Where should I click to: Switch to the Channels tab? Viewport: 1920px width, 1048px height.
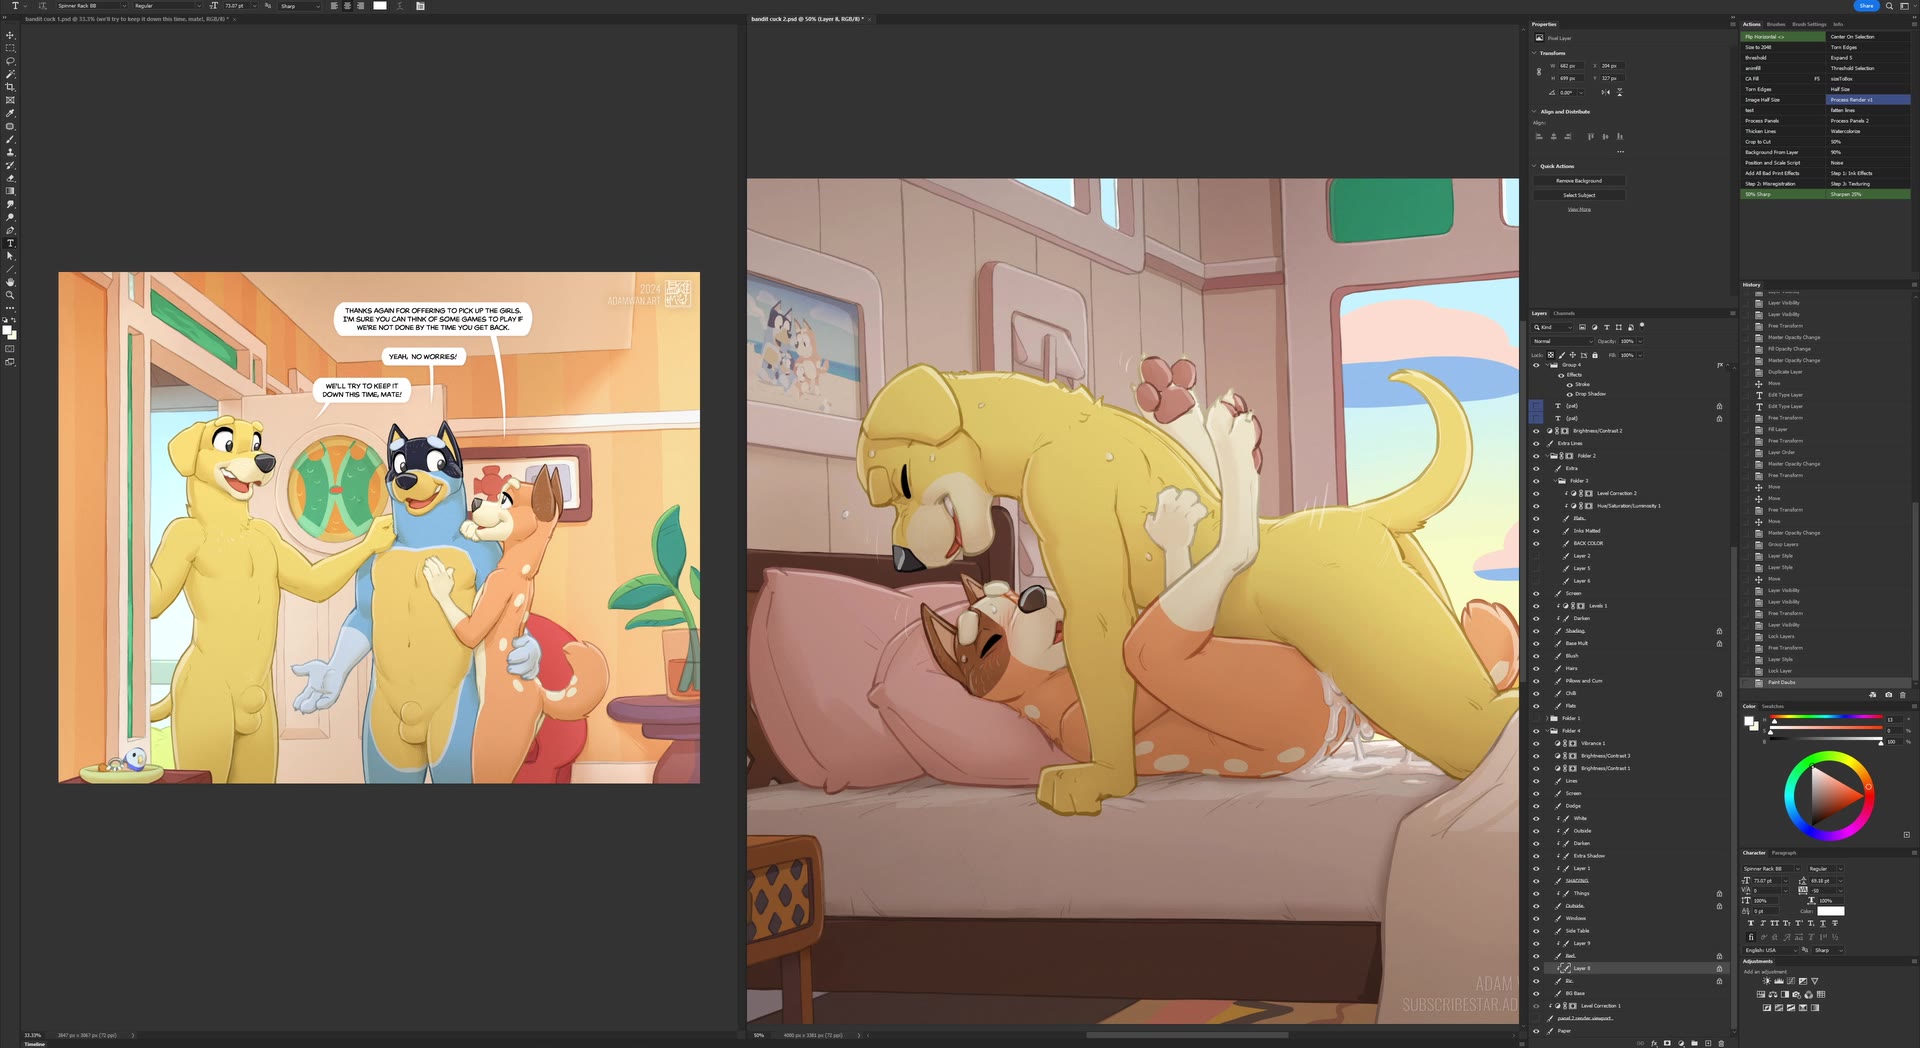coord(1564,313)
